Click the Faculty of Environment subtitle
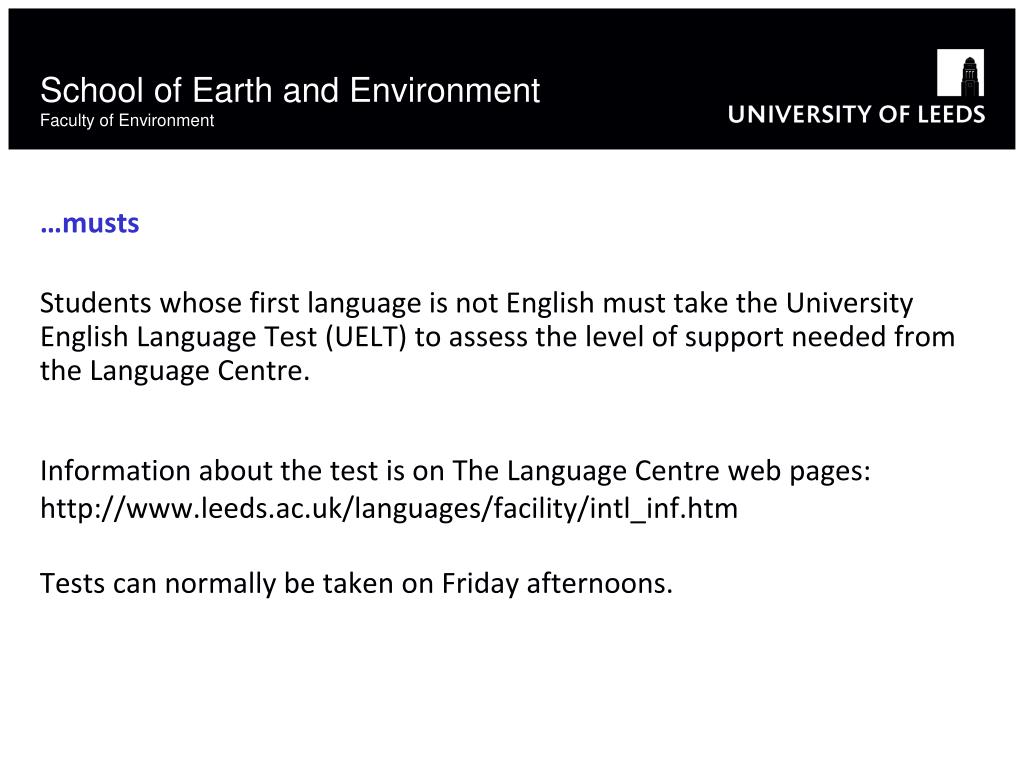 [x=127, y=120]
